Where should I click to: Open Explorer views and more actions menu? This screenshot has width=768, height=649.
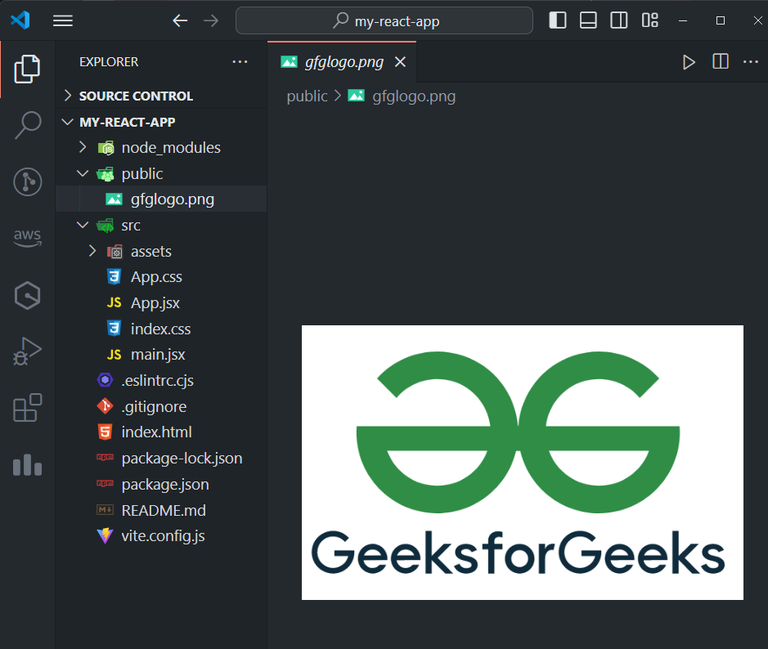click(240, 62)
